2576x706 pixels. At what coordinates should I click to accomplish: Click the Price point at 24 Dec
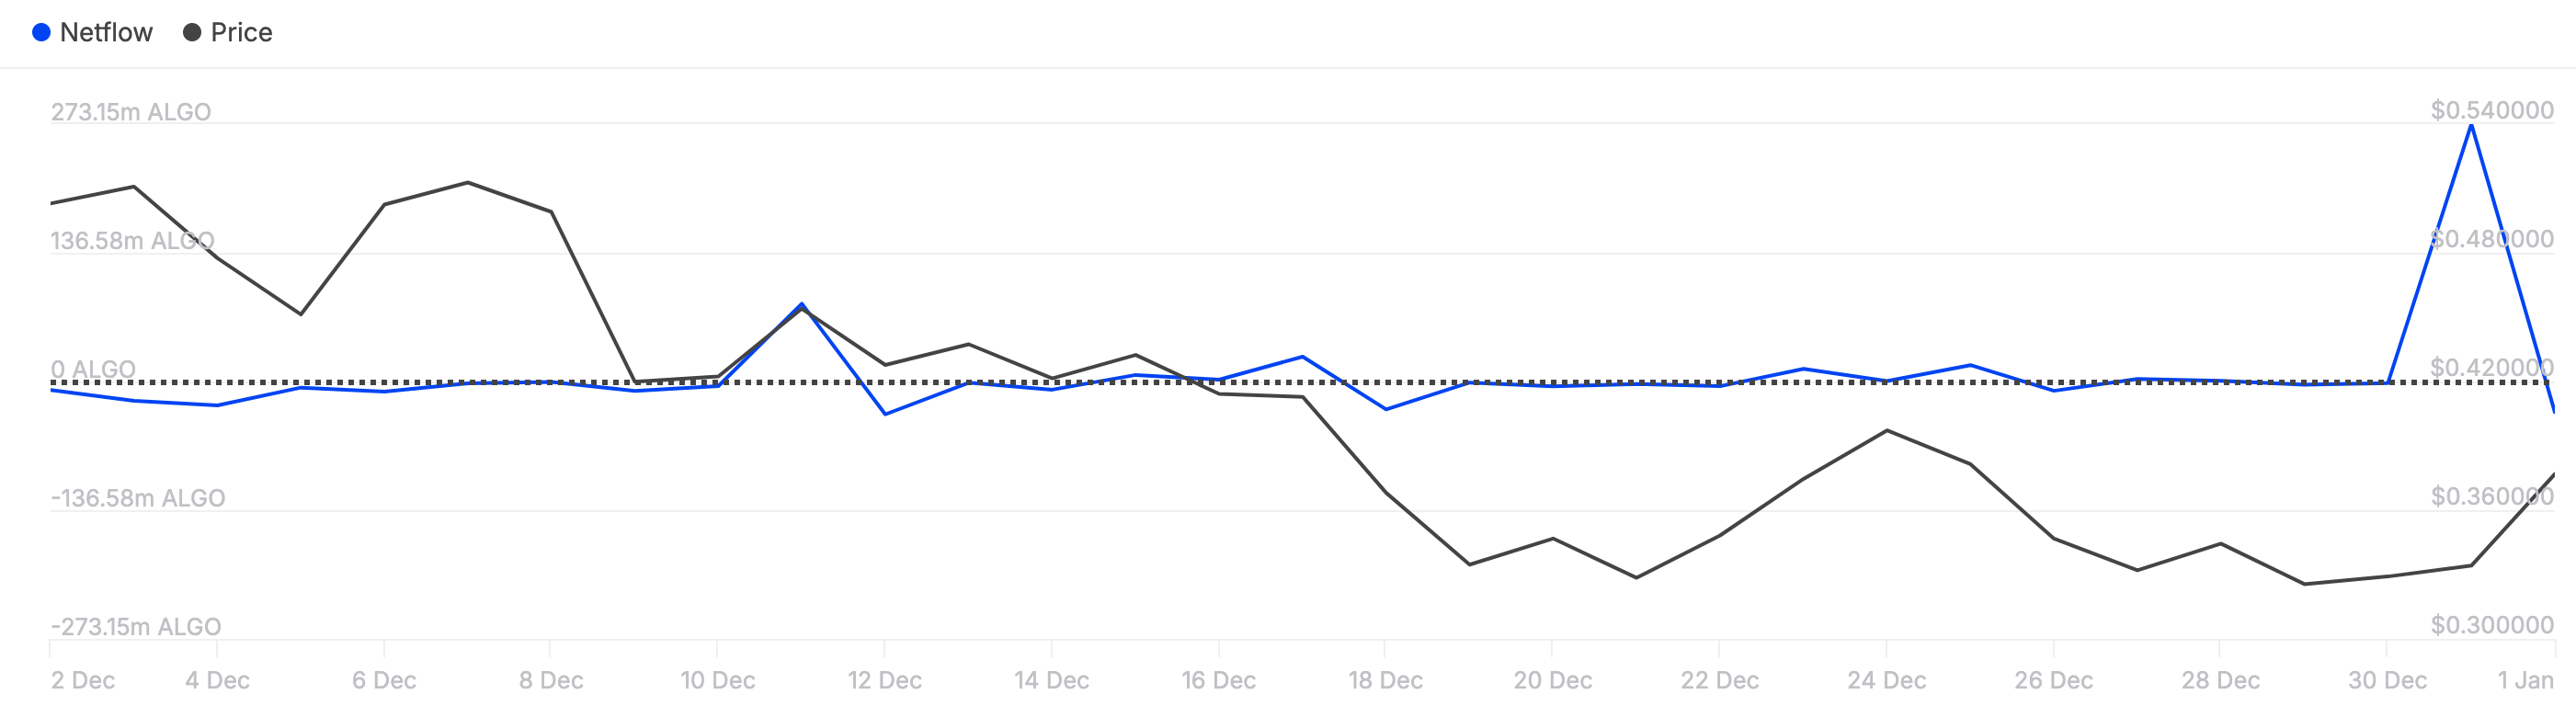(1886, 430)
